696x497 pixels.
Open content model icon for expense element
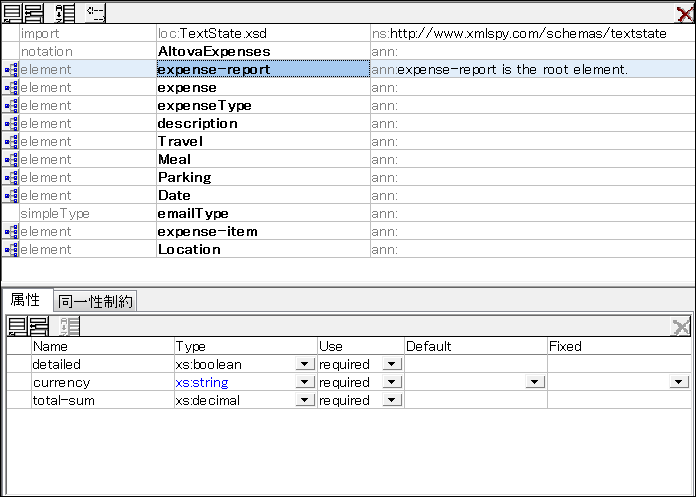[11, 88]
